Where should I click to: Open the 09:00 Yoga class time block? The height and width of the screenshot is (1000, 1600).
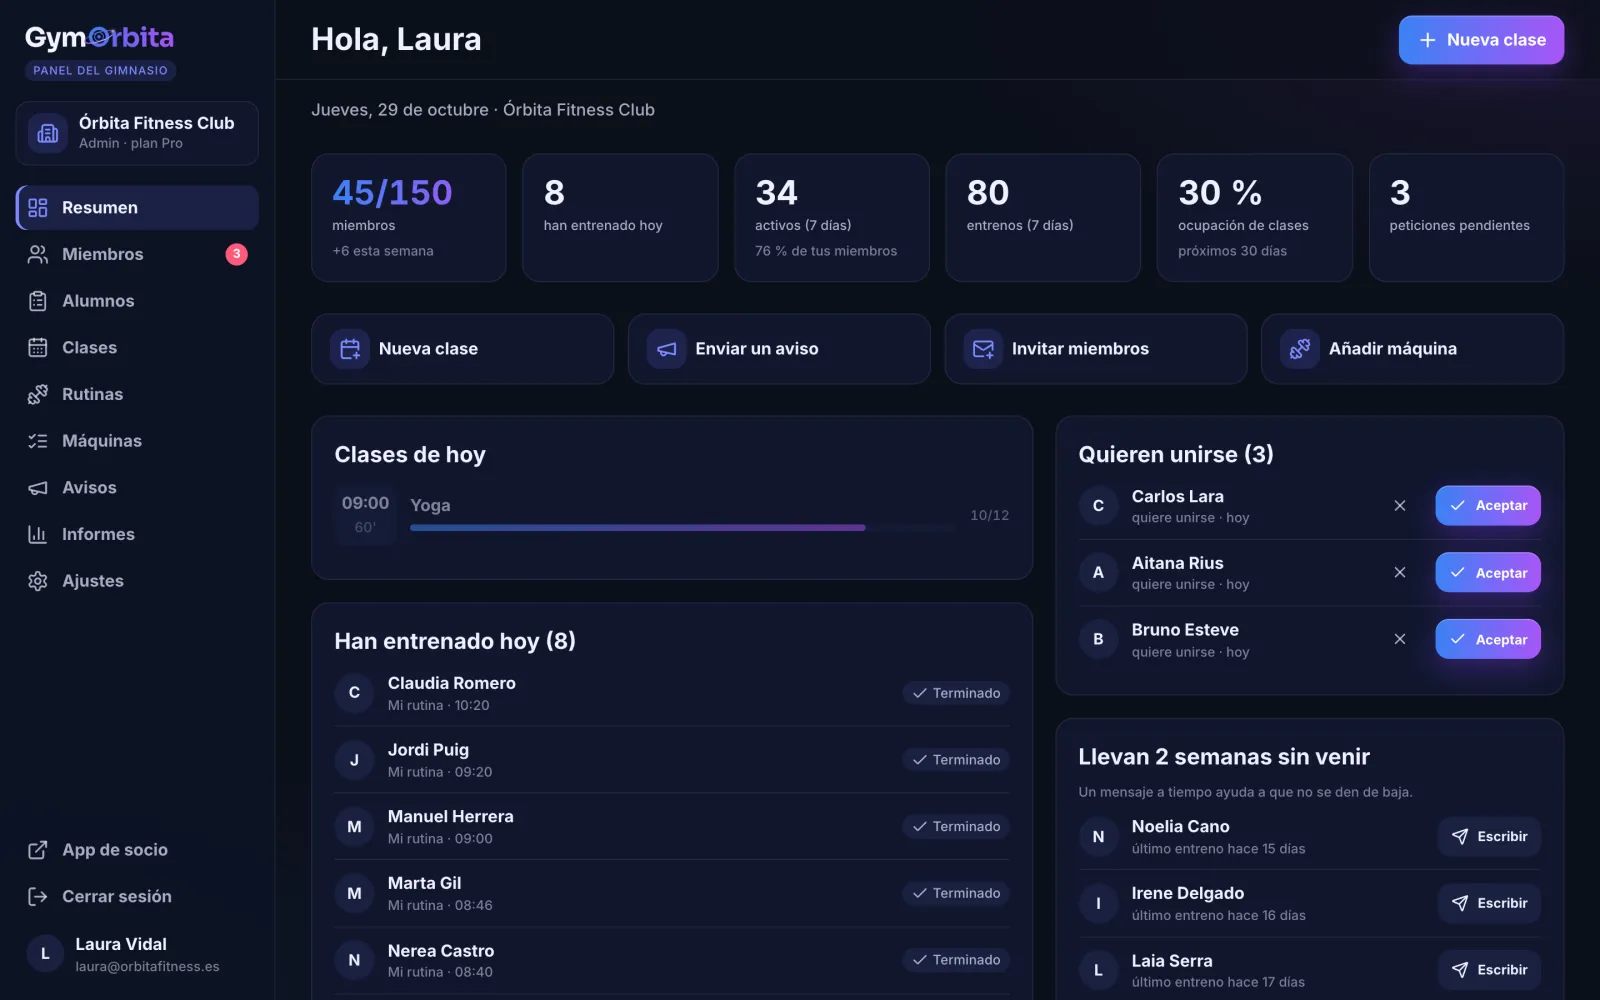366,514
